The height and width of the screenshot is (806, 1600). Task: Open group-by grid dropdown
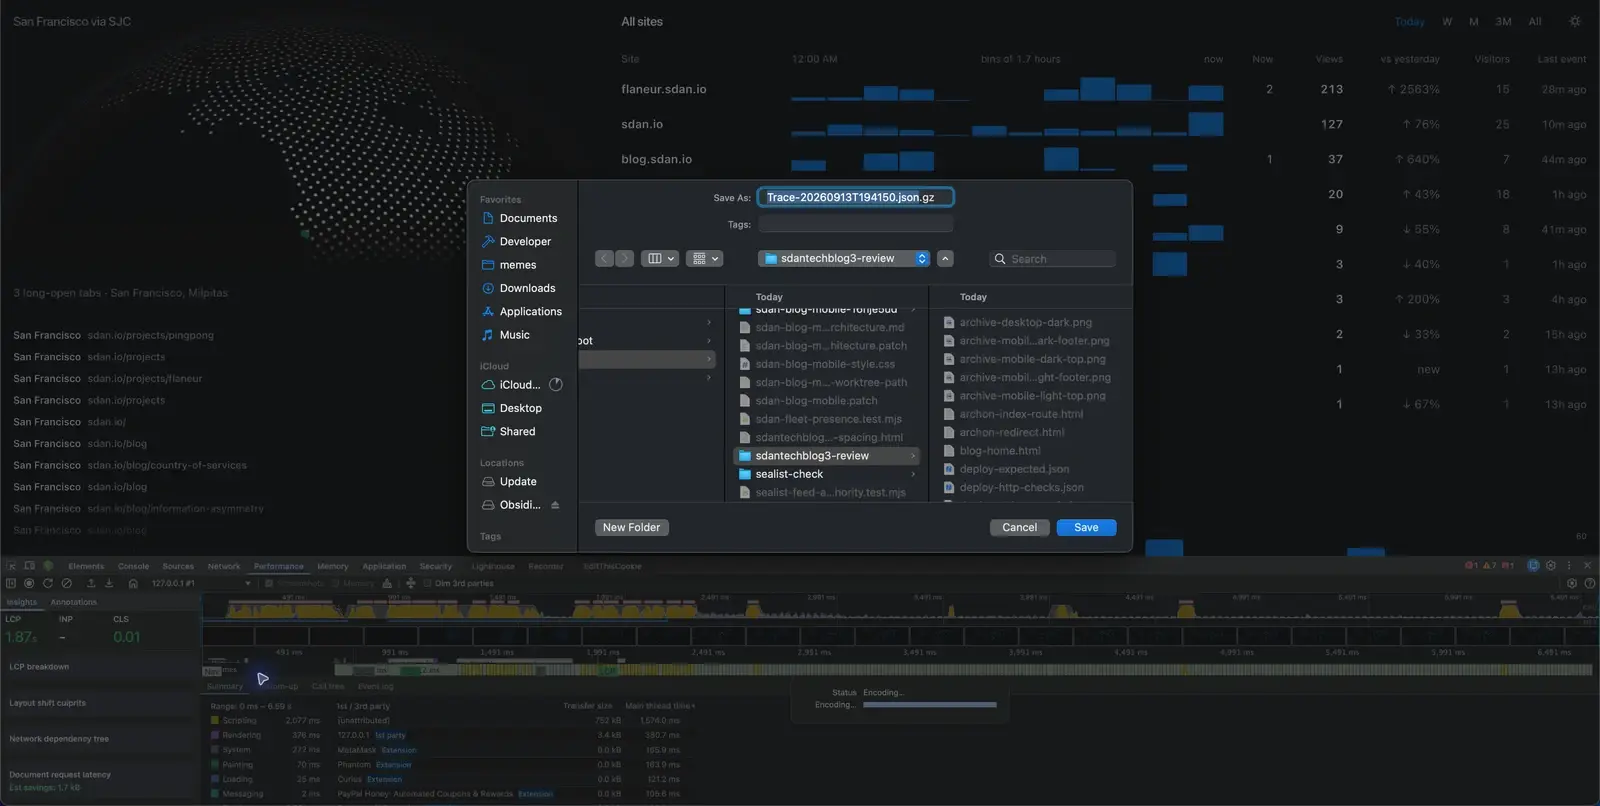pos(705,258)
